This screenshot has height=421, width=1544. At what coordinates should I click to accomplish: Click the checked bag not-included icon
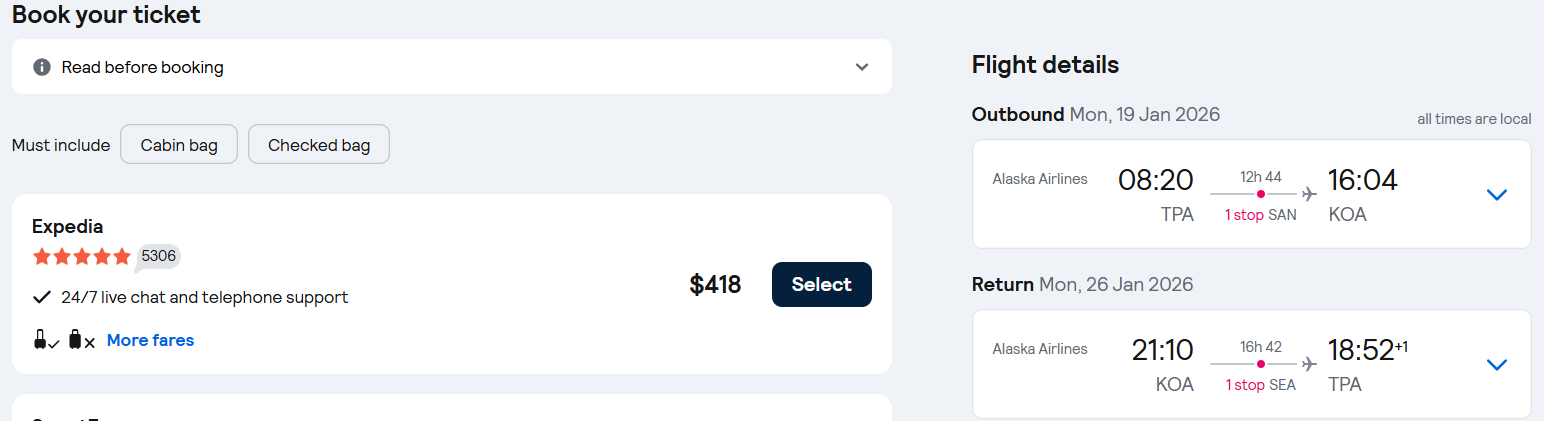tap(81, 340)
